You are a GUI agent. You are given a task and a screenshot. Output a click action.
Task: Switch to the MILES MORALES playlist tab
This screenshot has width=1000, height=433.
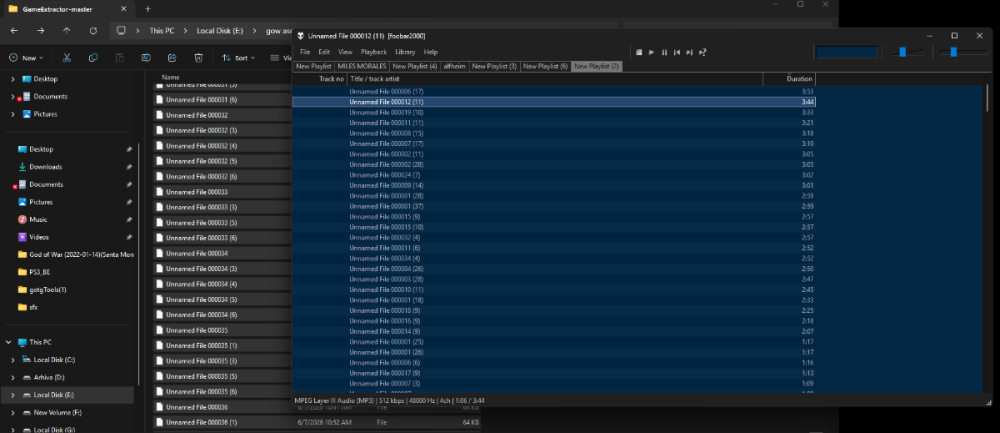click(x=362, y=66)
